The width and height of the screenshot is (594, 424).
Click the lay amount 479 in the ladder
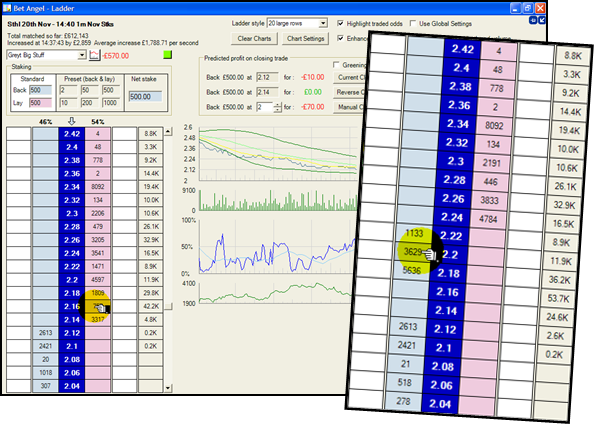tap(98, 227)
